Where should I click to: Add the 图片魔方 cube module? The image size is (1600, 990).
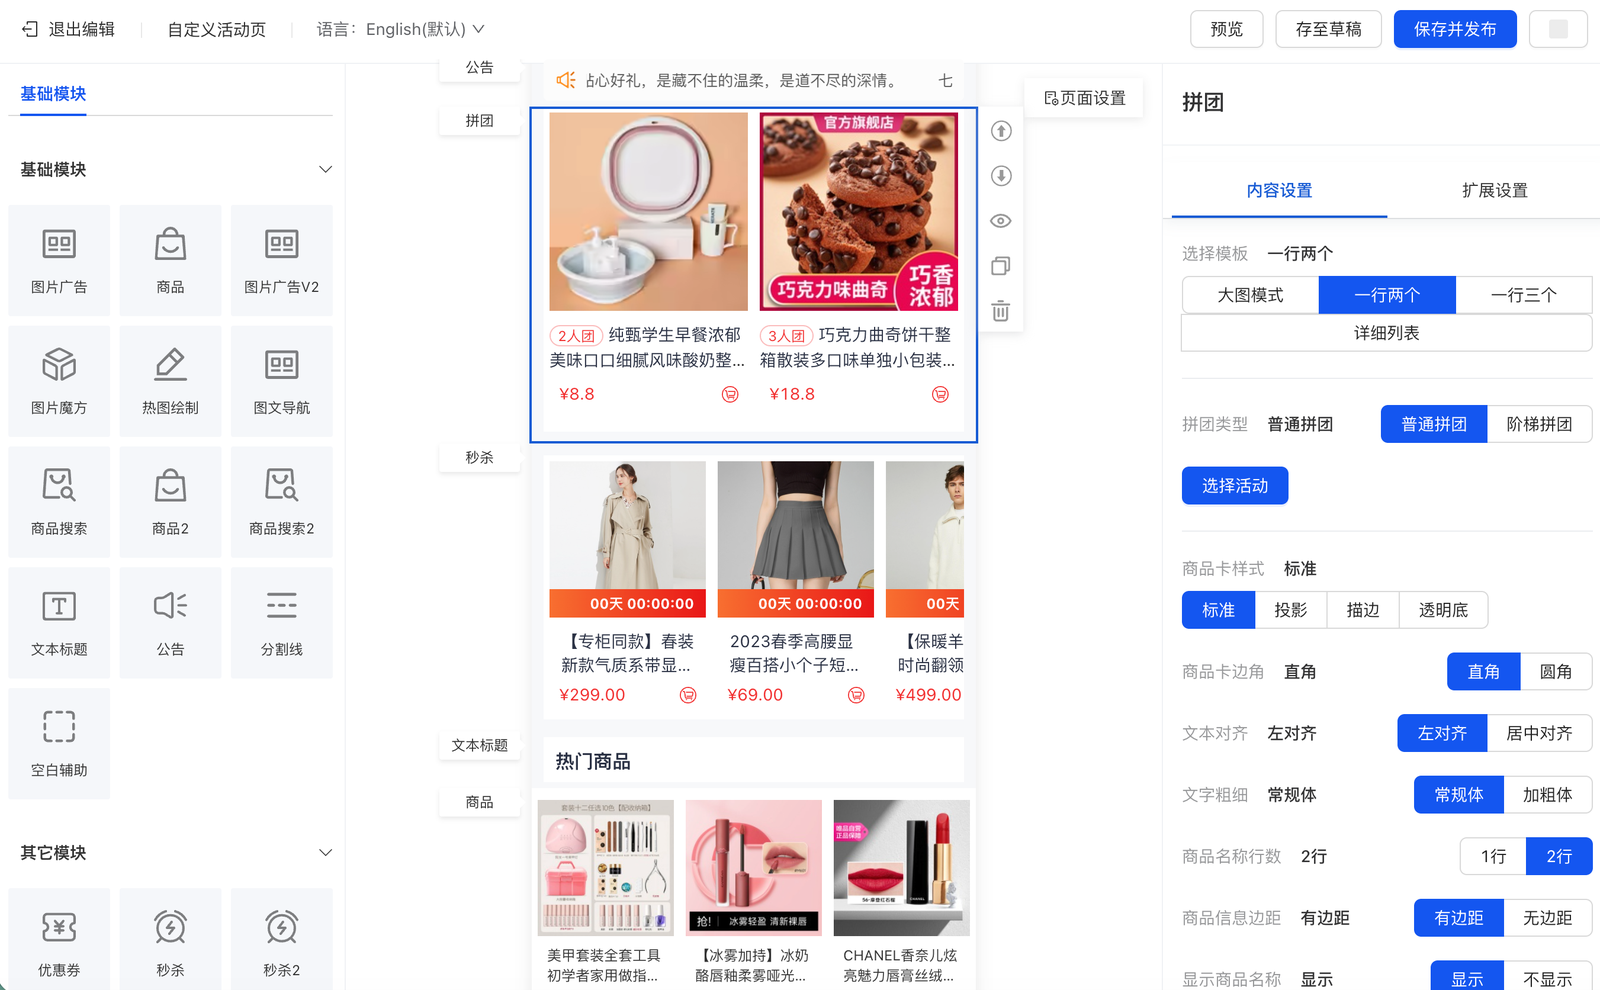(59, 380)
